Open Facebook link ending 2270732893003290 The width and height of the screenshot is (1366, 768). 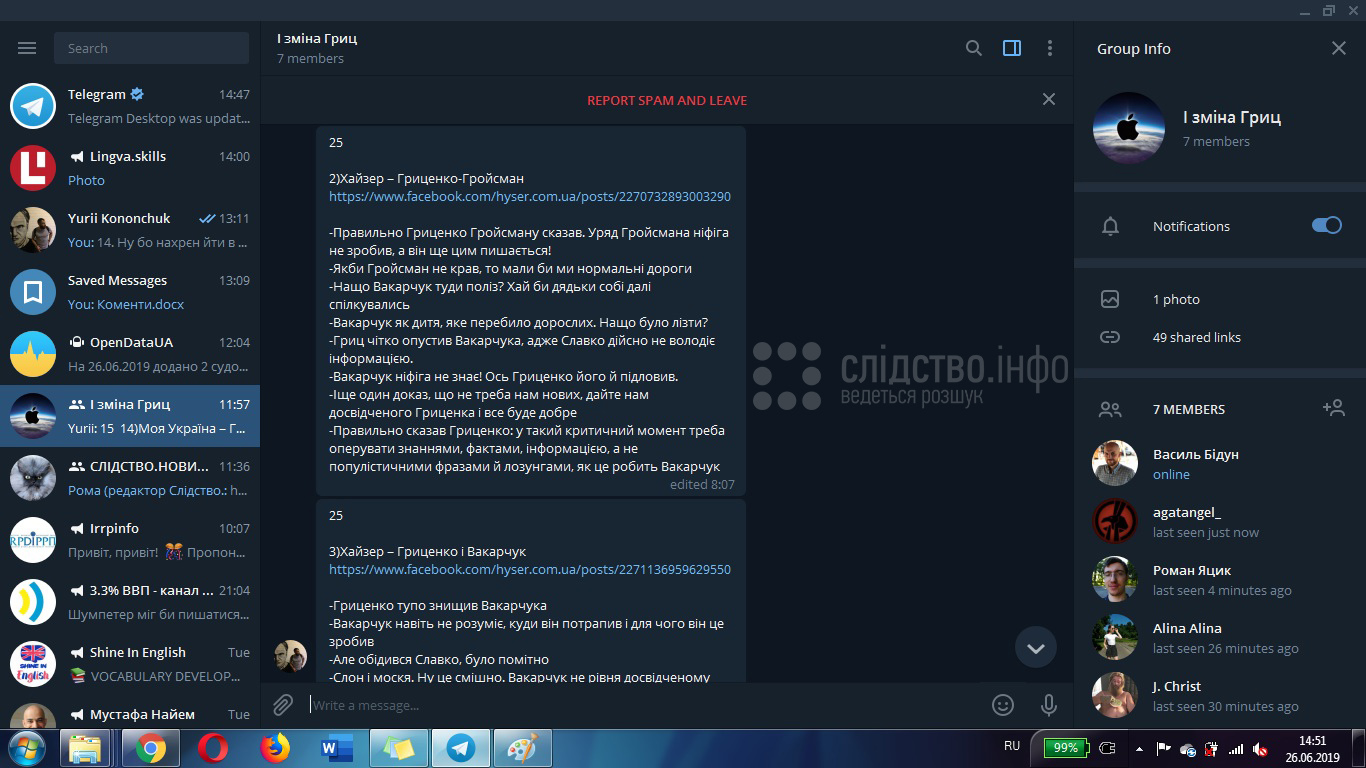click(530, 196)
